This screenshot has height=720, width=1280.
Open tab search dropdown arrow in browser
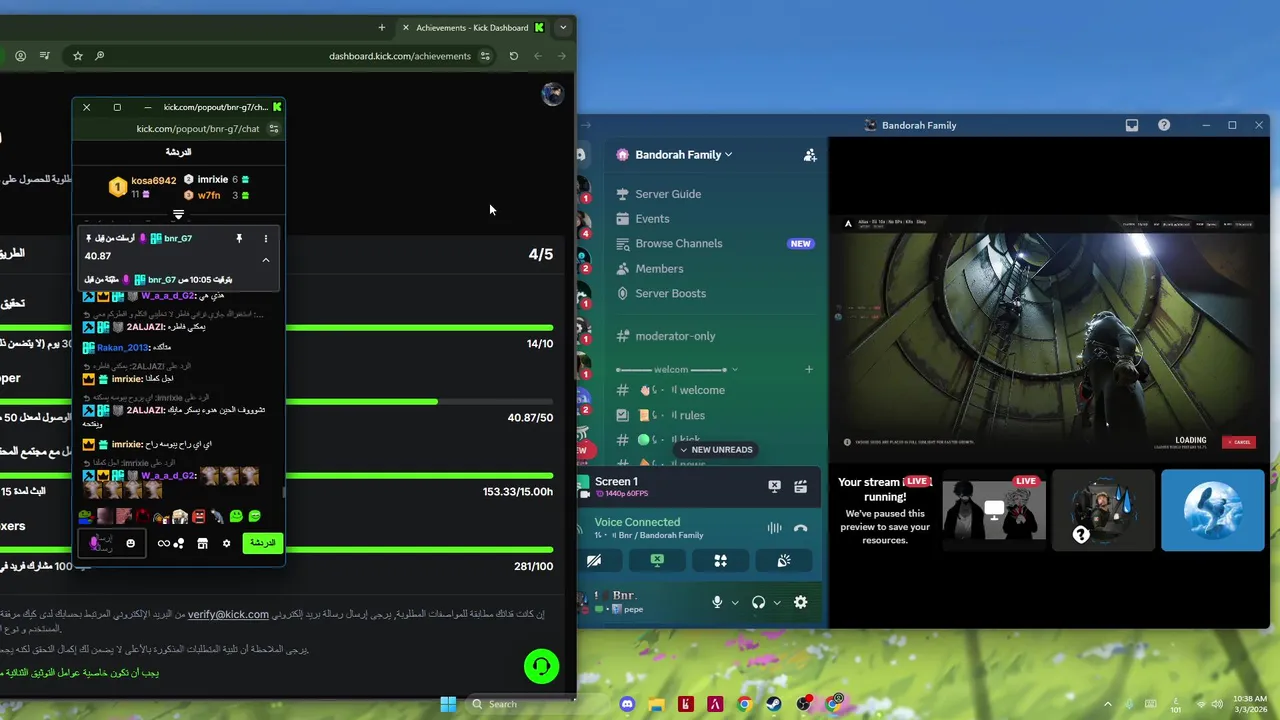click(x=563, y=27)
